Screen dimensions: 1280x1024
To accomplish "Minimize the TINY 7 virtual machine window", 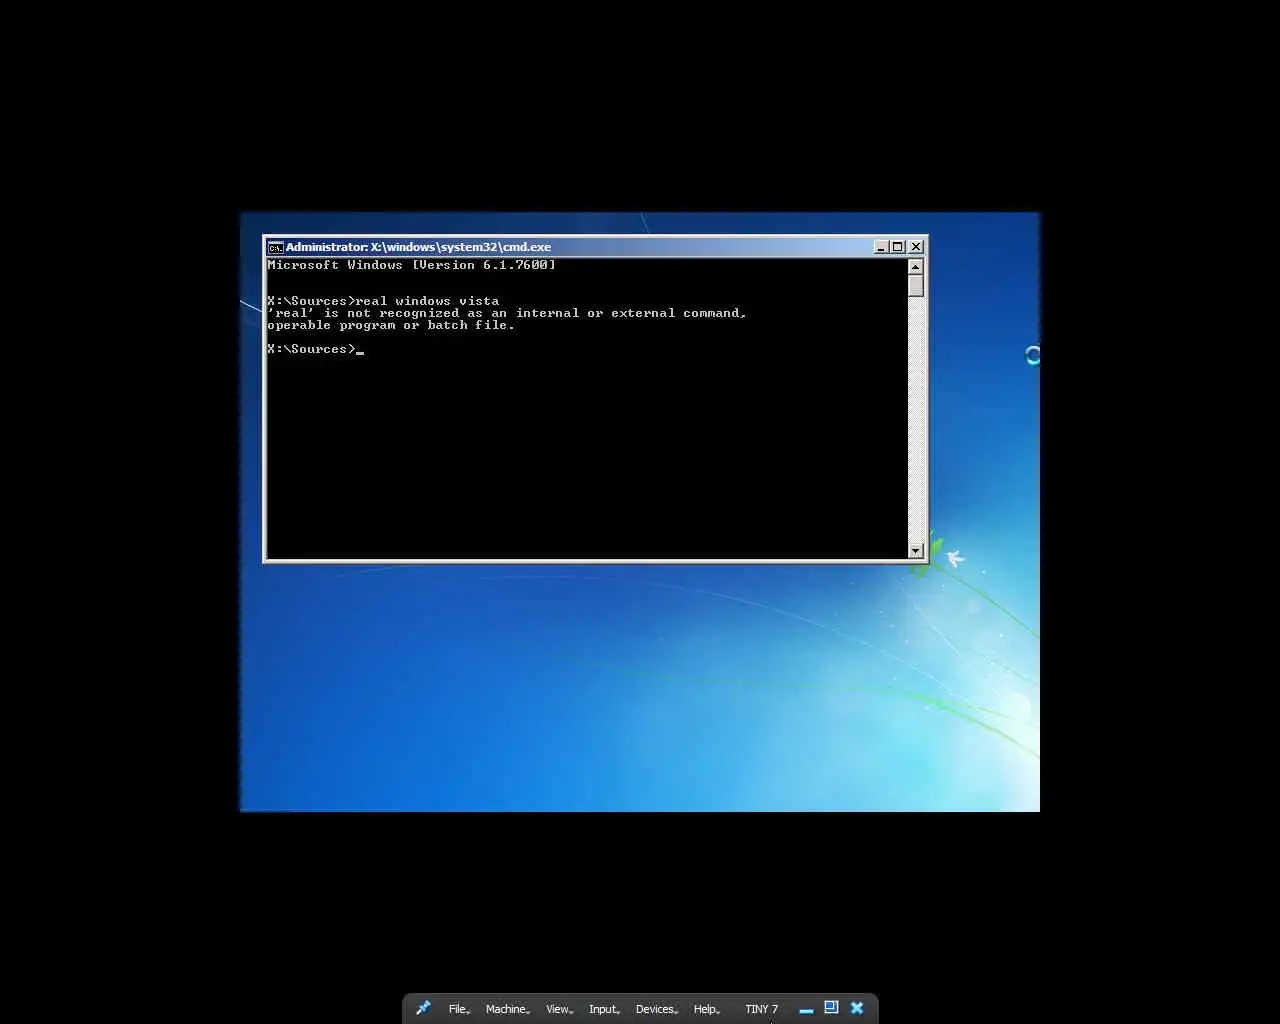I will click(806, 1009).
